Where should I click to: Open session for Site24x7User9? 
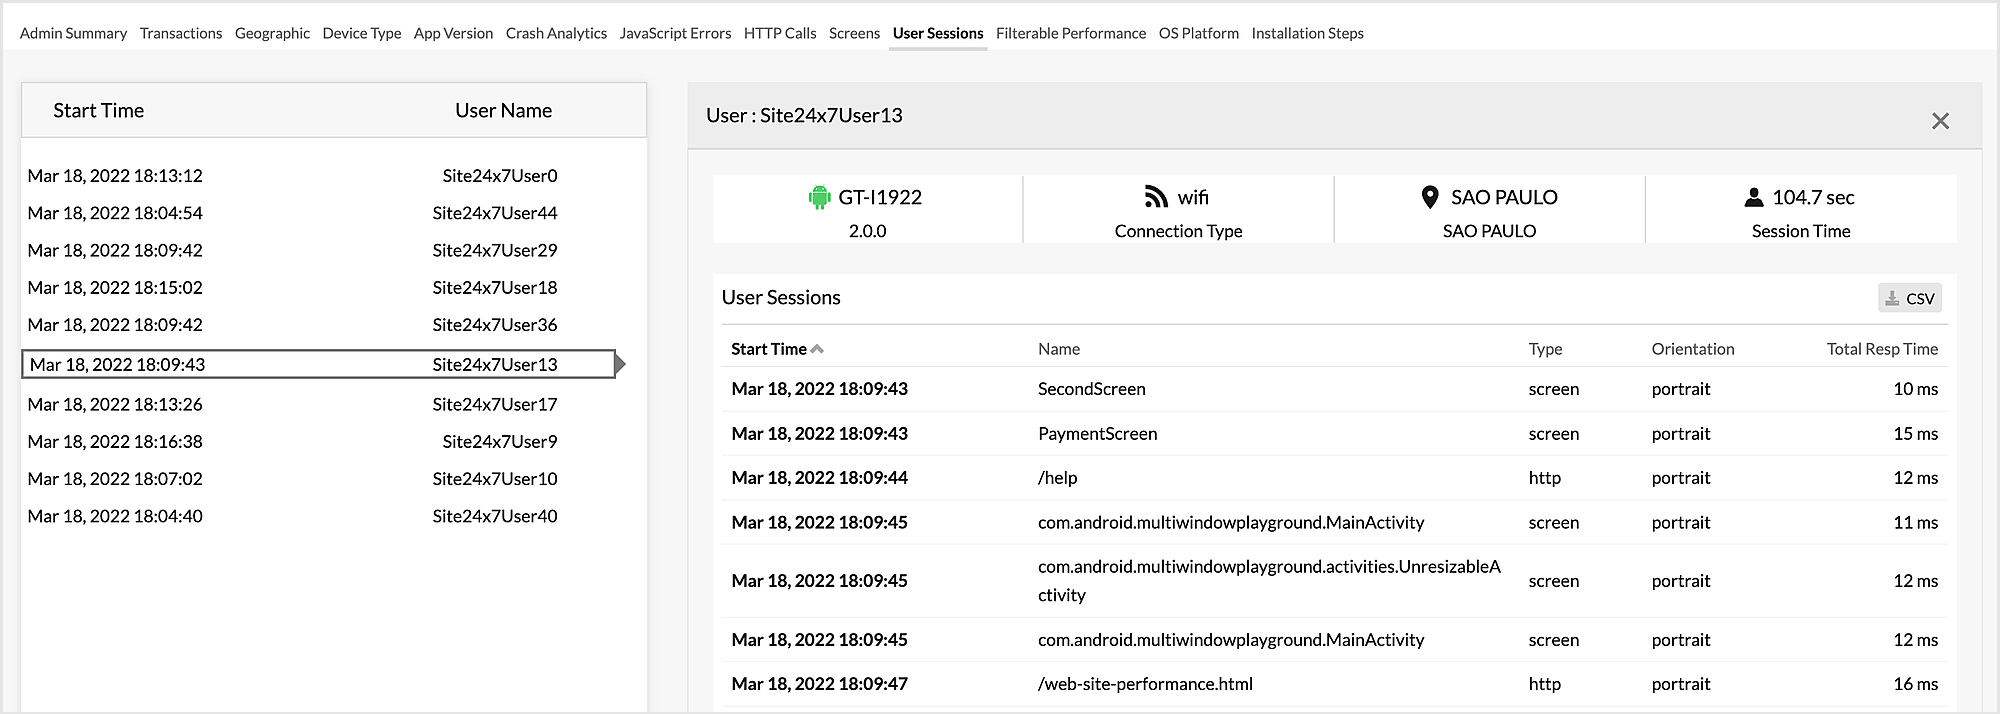292,442
